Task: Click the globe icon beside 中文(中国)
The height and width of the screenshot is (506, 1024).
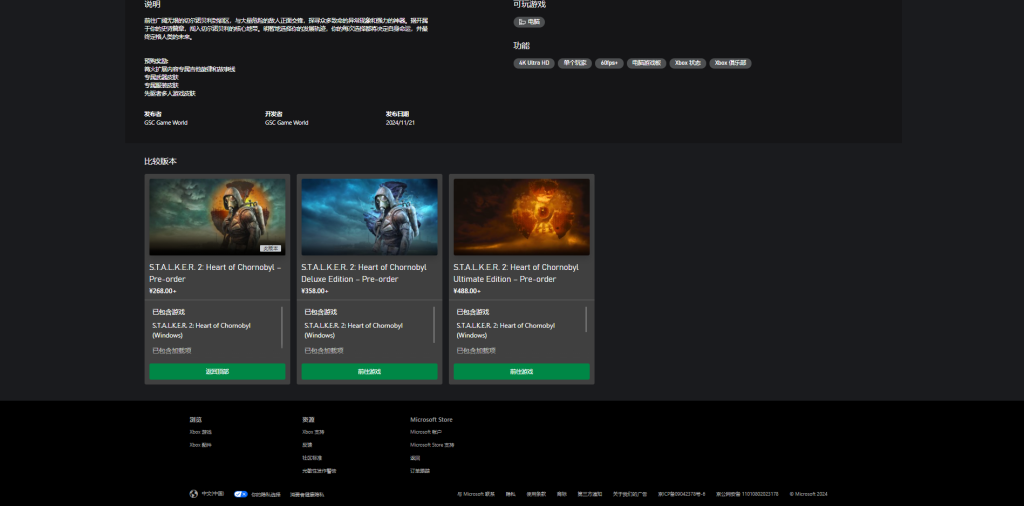Action: (x=193, y=494)
